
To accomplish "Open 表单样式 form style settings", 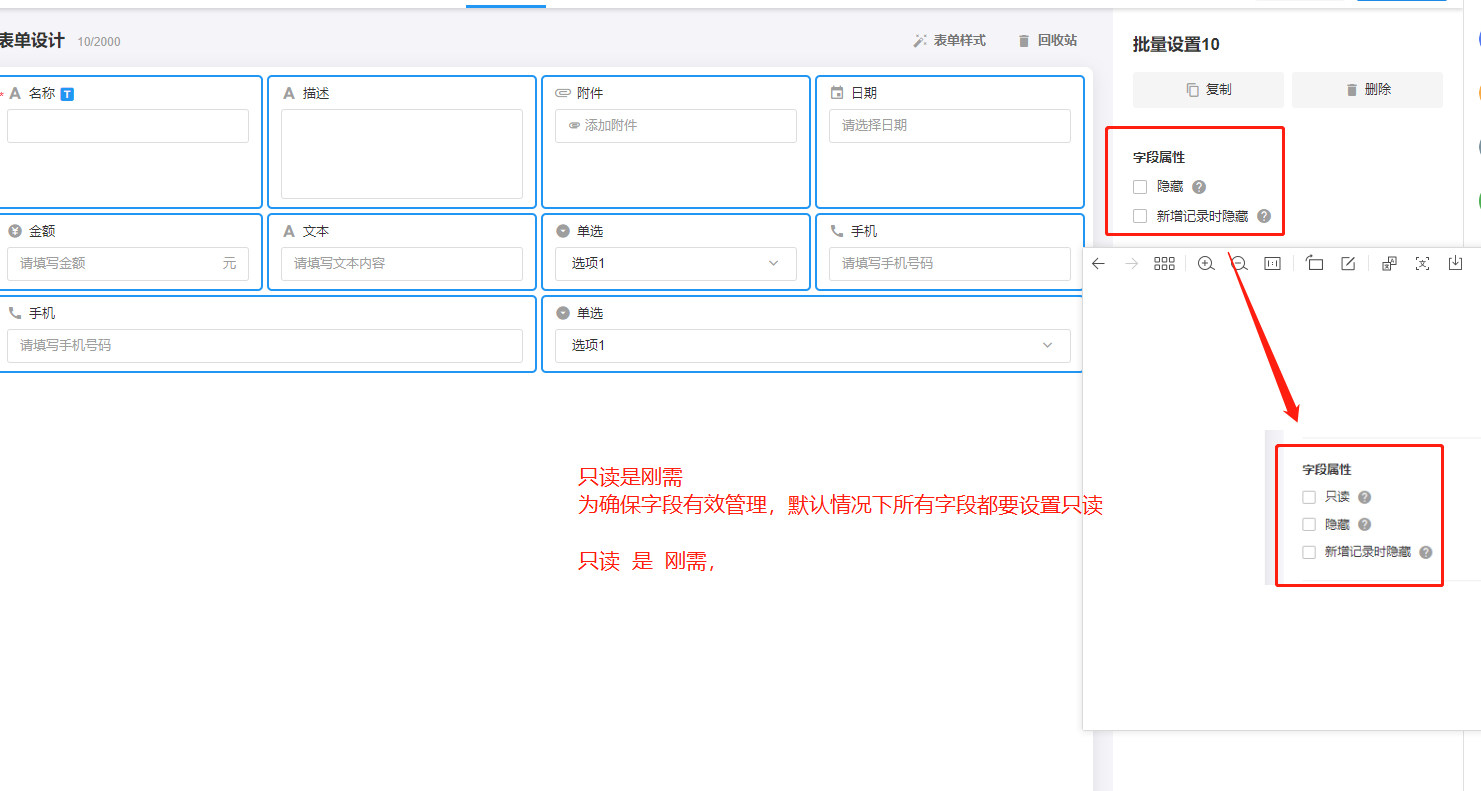I will pyautogui.click(x=949, y=41).
